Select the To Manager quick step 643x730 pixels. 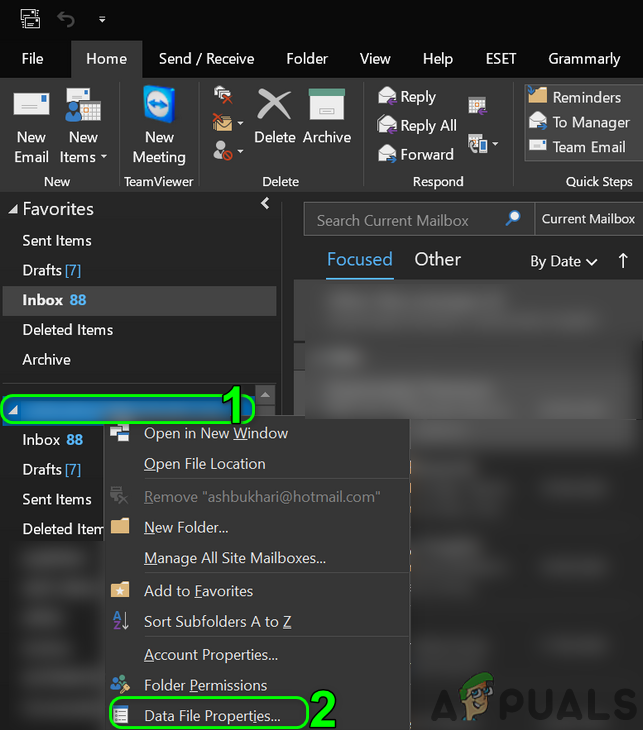click(x=579, y=122)
